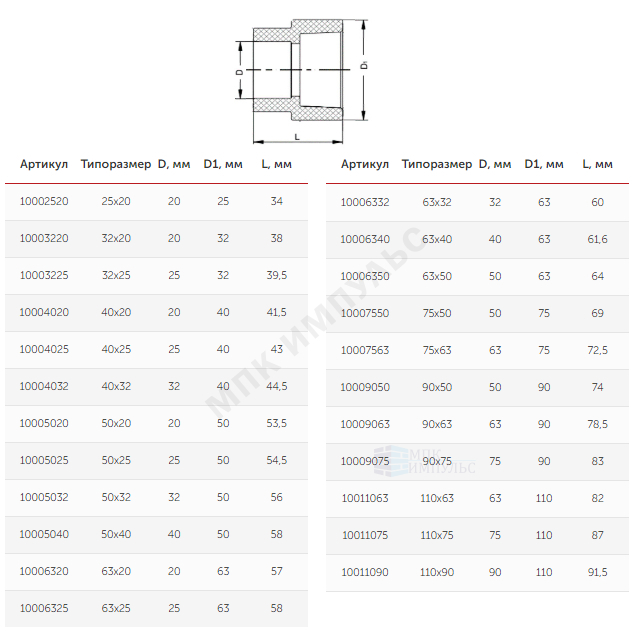
Task: Click article number 10011063
Action: 365,498
